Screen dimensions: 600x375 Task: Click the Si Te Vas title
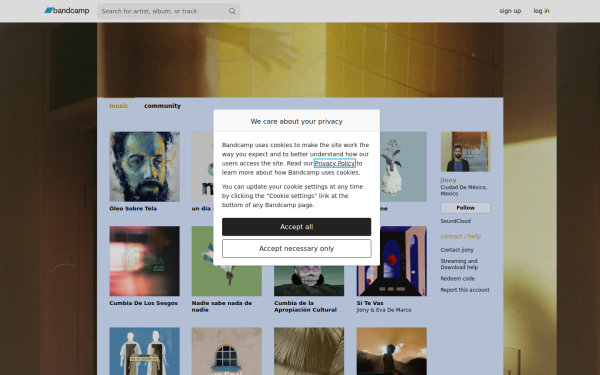(370, 303)
